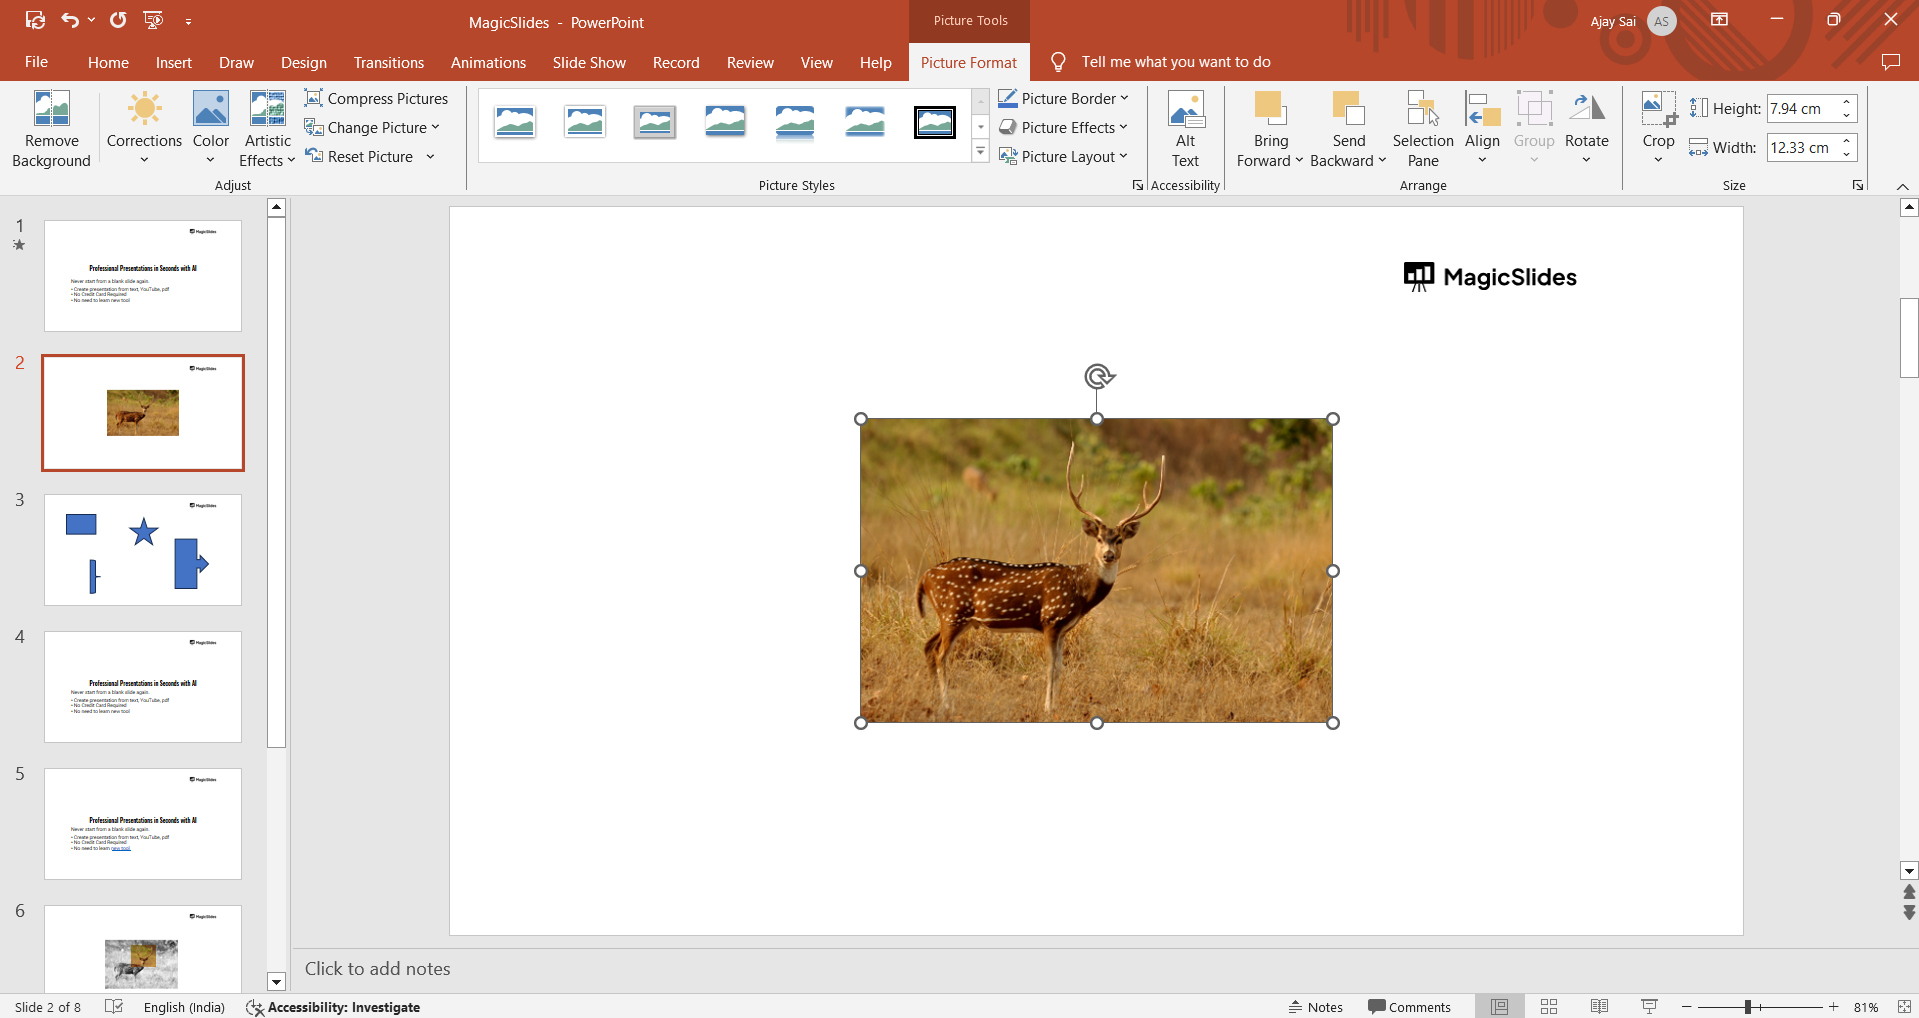The image size is (1919, 1018).
Task: Click the picture rotation handle
Action: click(1098, 376)
